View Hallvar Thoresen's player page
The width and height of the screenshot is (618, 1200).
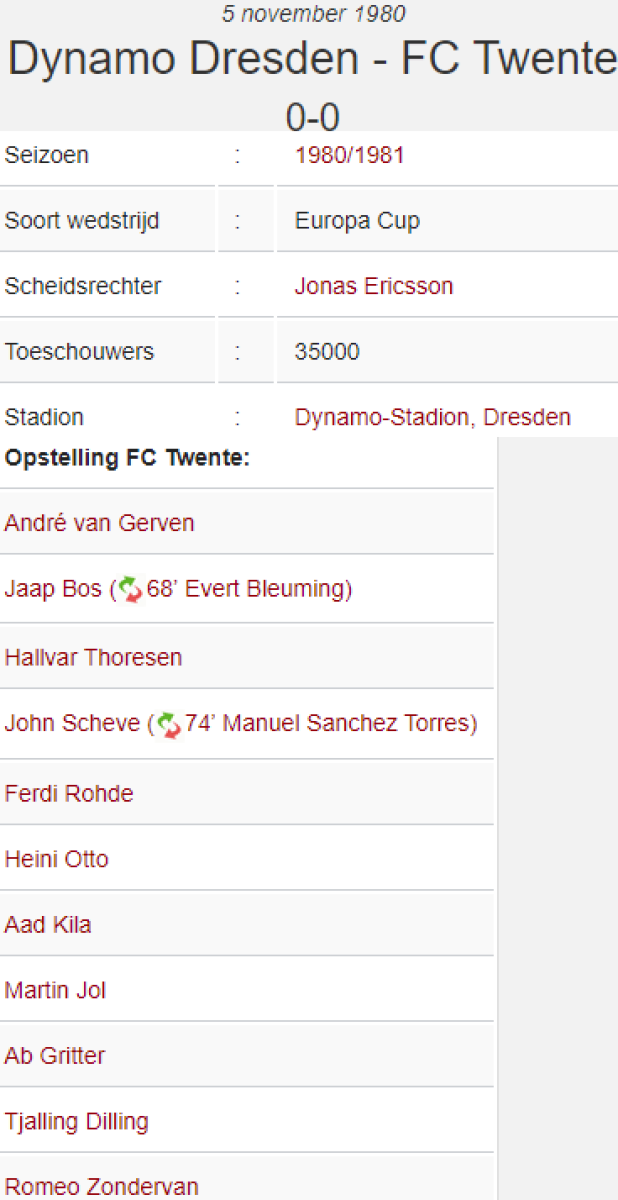93,658
